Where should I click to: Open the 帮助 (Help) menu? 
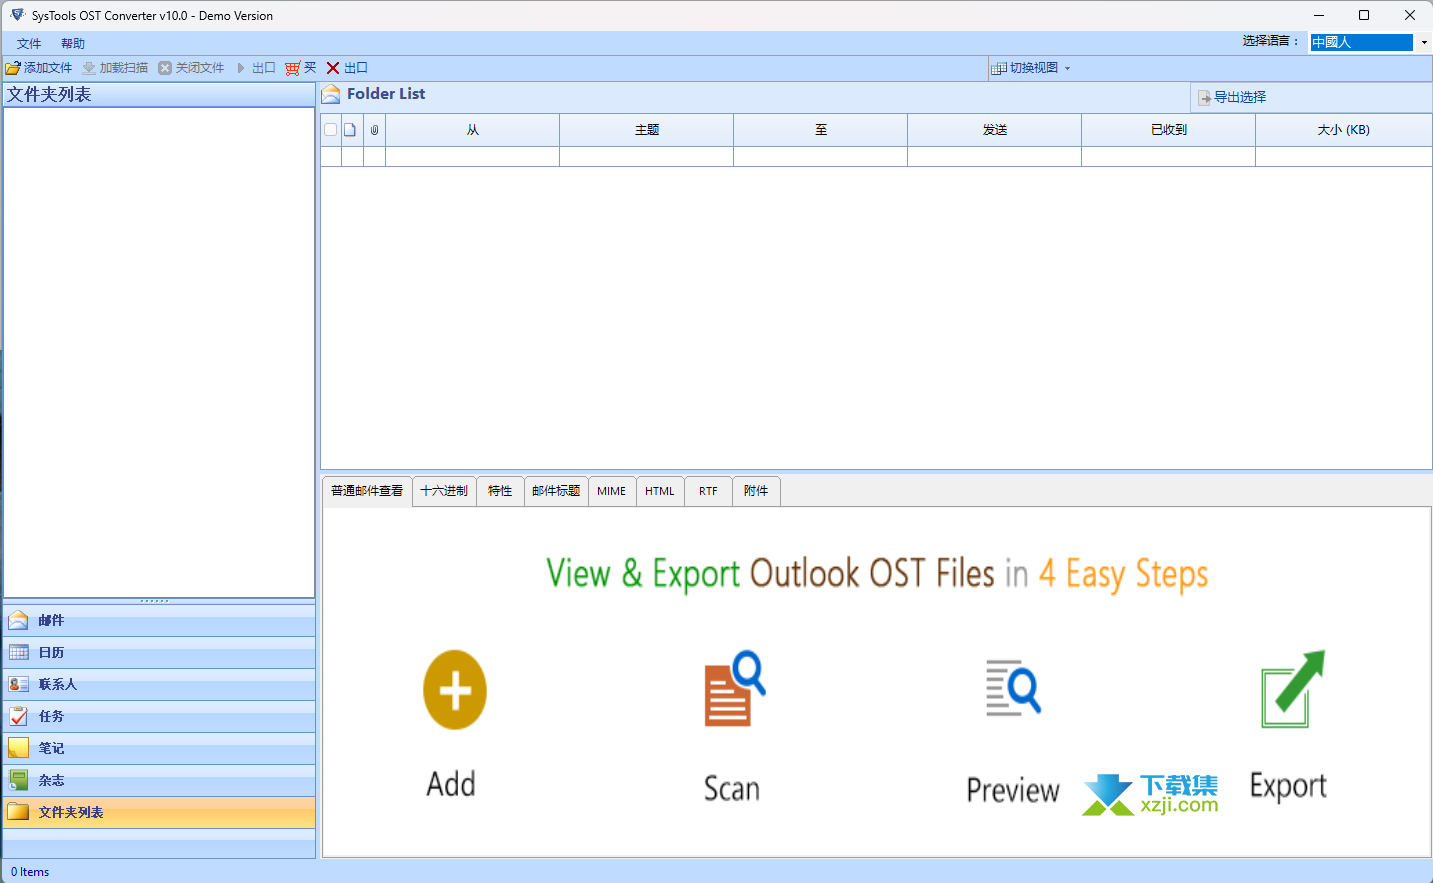click(73, 44)
